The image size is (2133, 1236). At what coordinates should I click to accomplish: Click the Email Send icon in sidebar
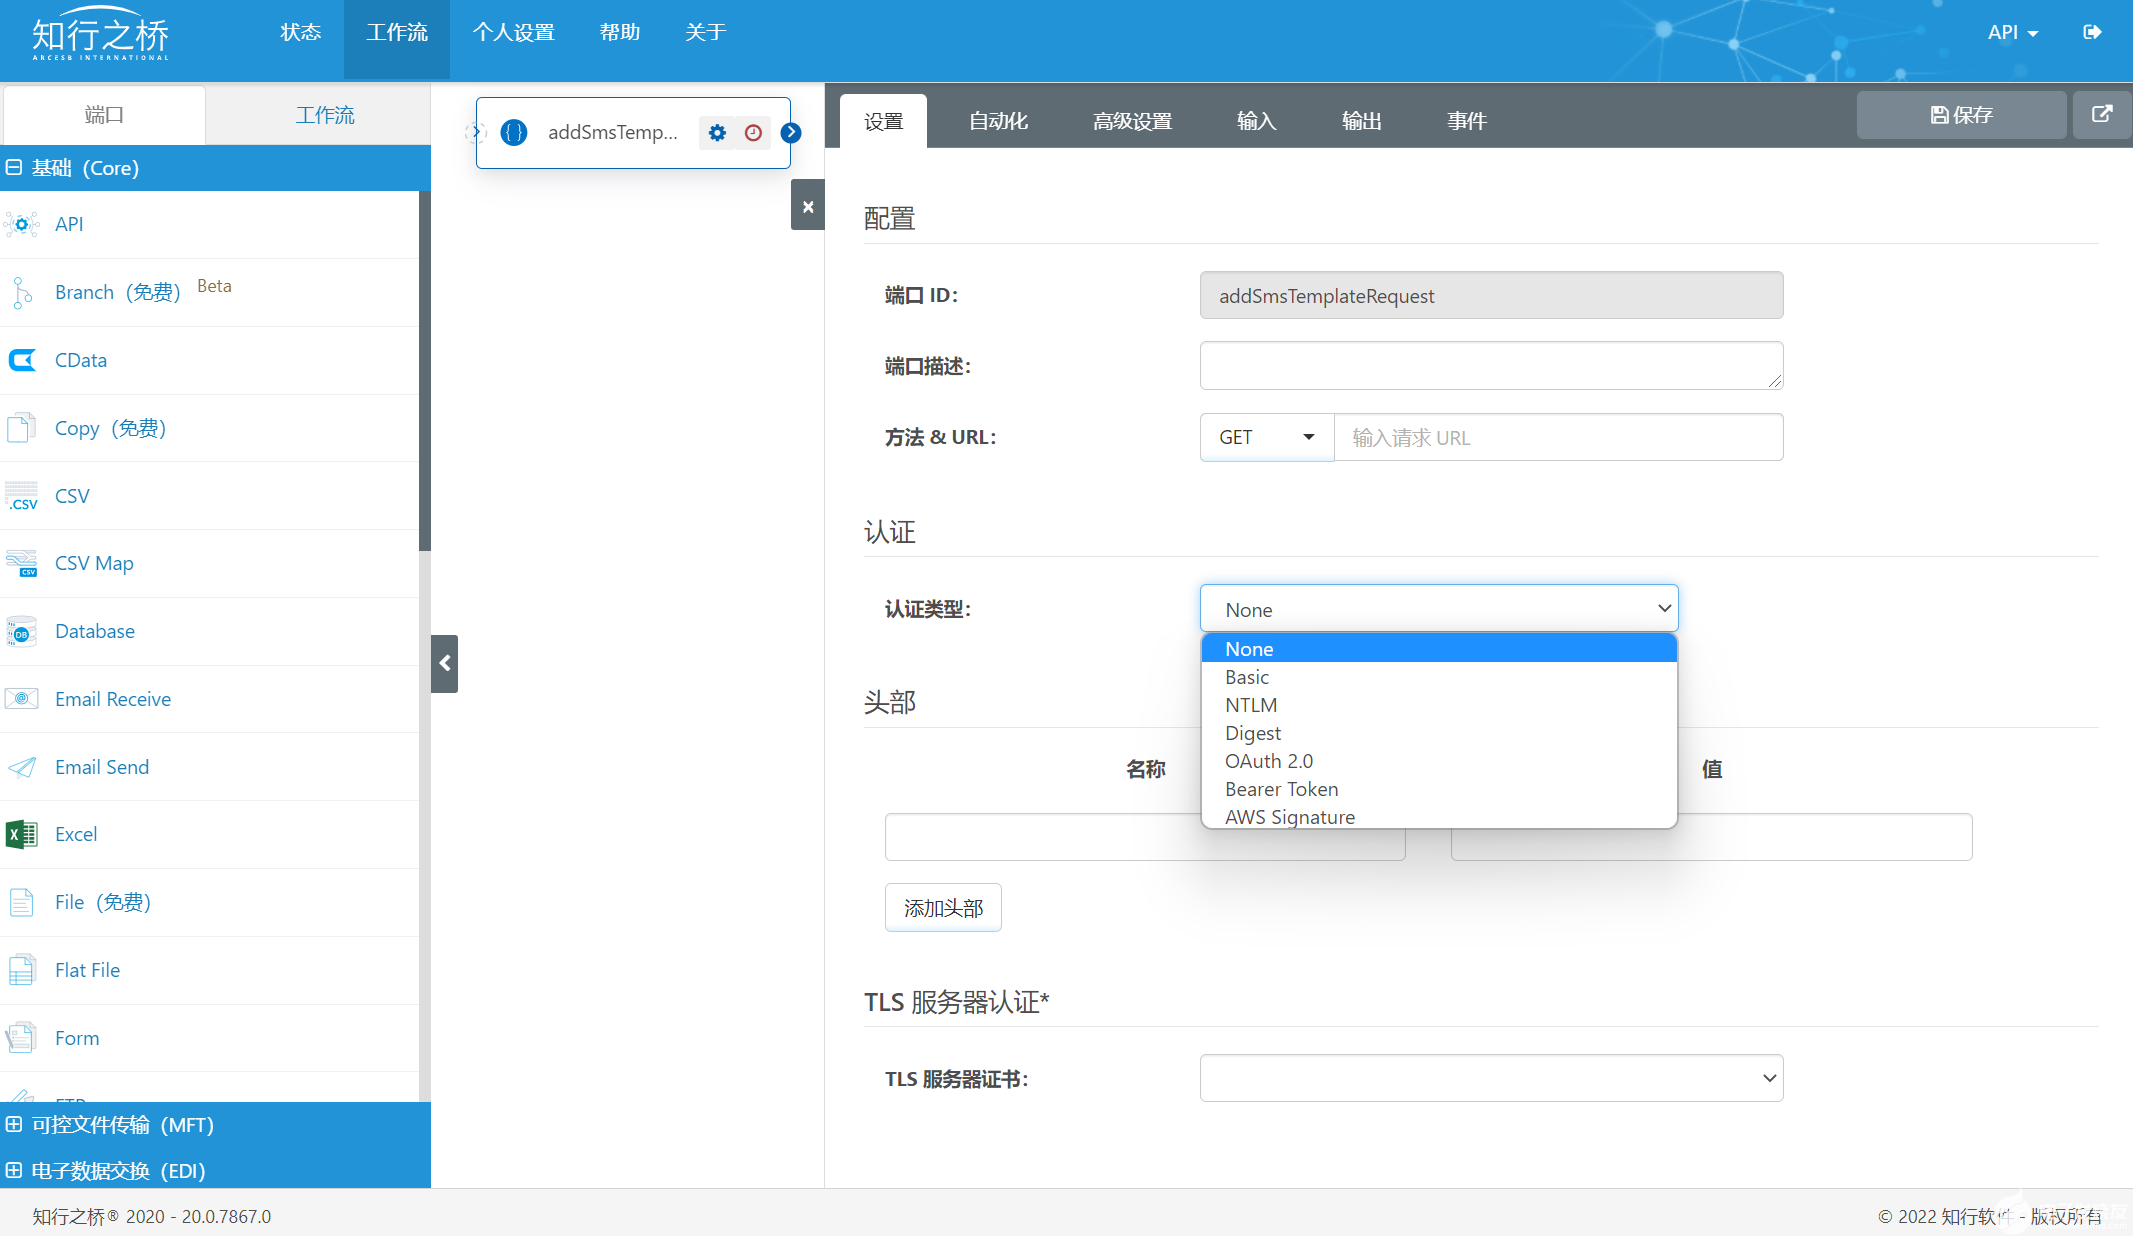21,765
